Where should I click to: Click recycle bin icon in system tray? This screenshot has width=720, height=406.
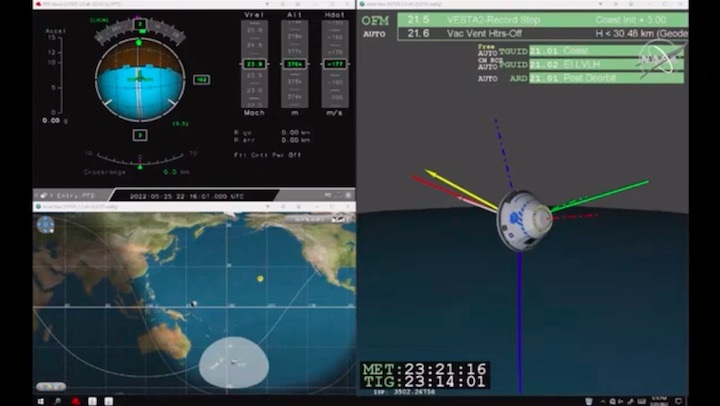click(589, 401)
